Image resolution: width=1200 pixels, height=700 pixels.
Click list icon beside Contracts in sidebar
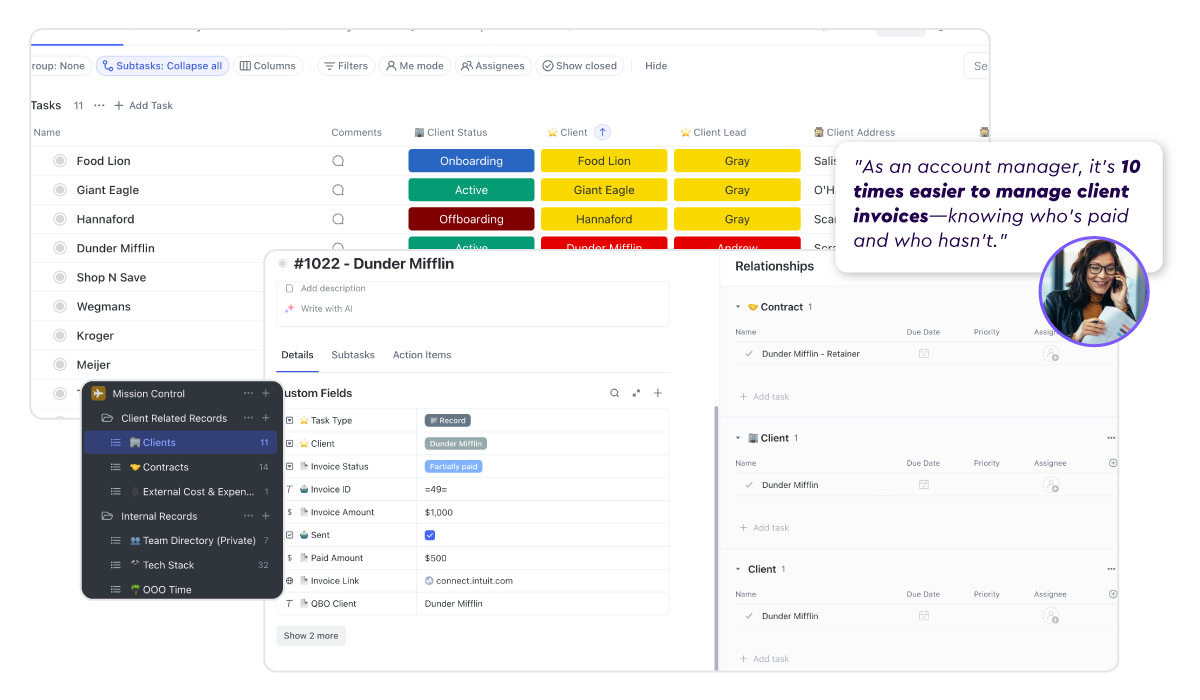(x=115, y=467)
